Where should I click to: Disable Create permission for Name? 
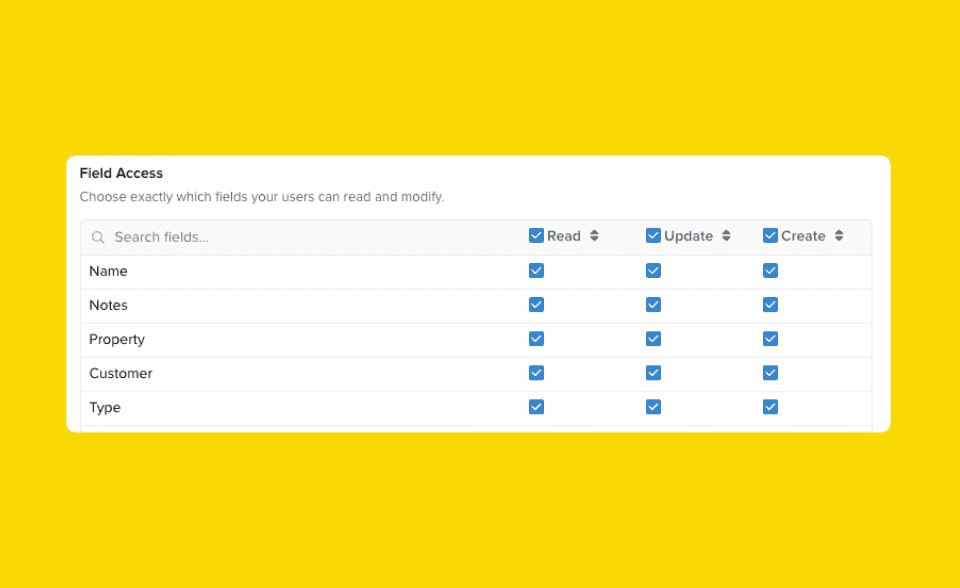(x=770, y=270)
